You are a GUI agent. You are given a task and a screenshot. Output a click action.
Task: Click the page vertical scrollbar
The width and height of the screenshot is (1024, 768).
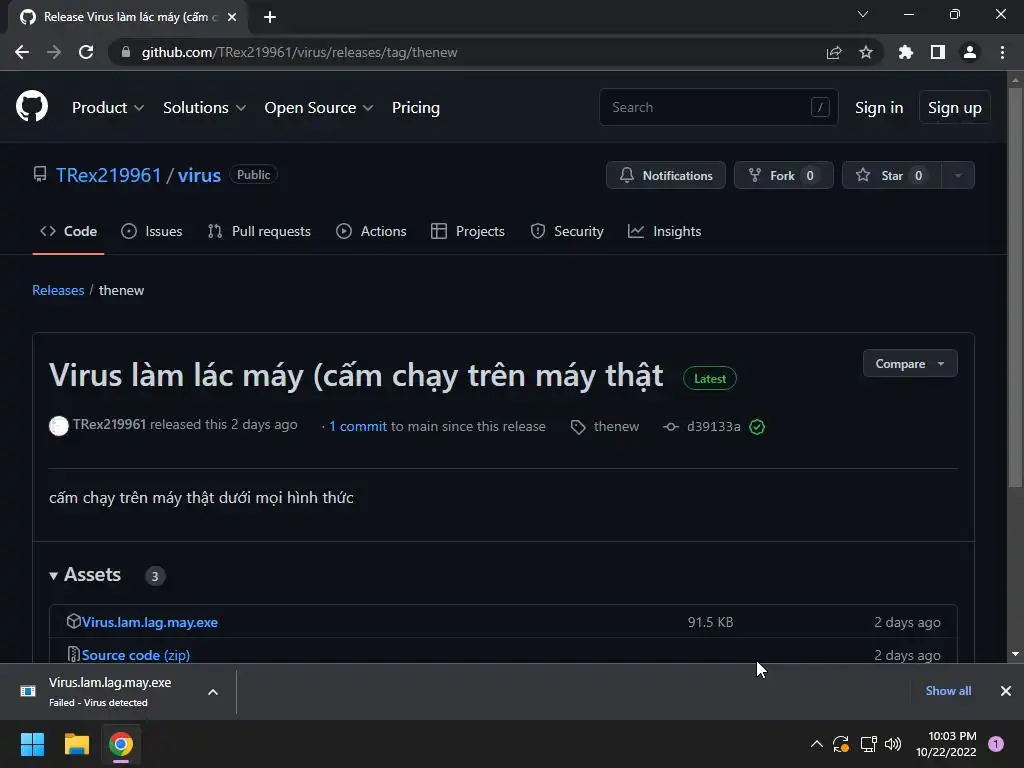coord(1015,287)
